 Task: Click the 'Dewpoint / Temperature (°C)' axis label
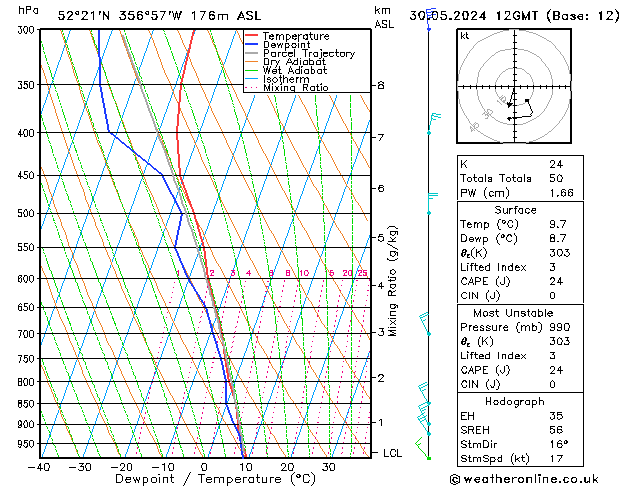pos(203,479)
